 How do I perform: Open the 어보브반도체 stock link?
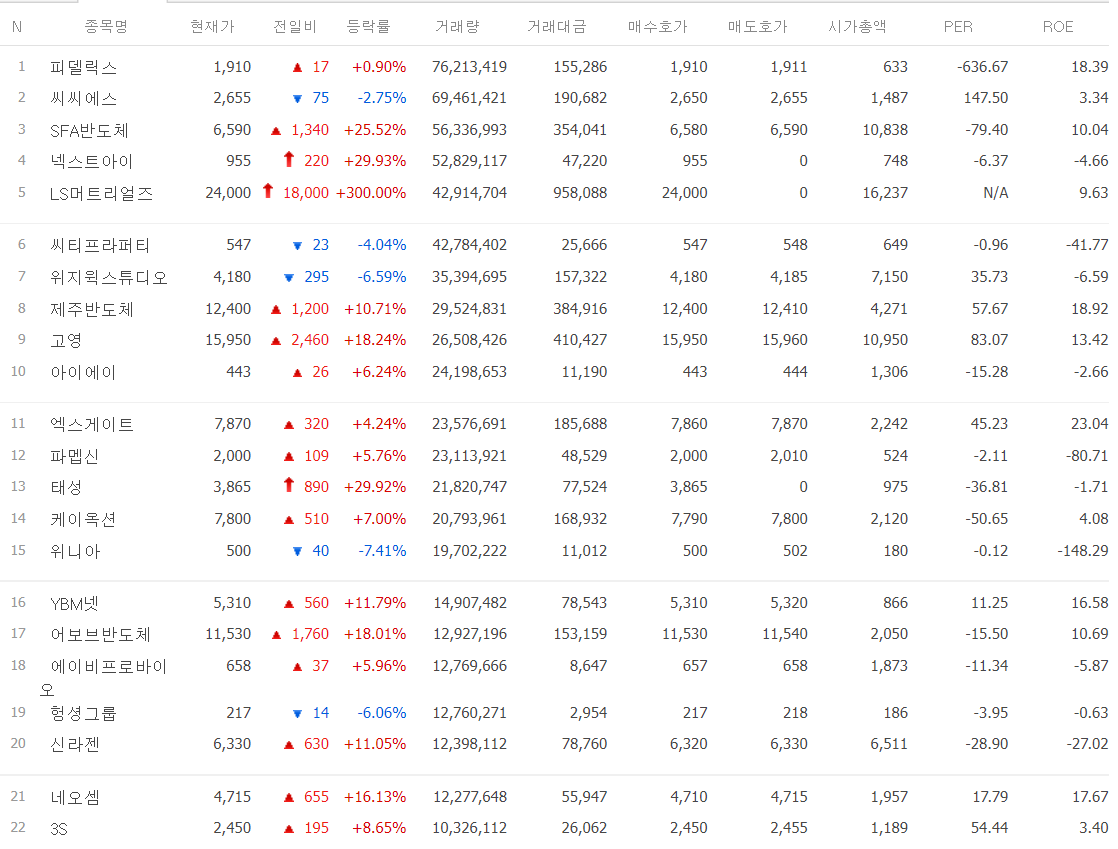click(101, 635)
